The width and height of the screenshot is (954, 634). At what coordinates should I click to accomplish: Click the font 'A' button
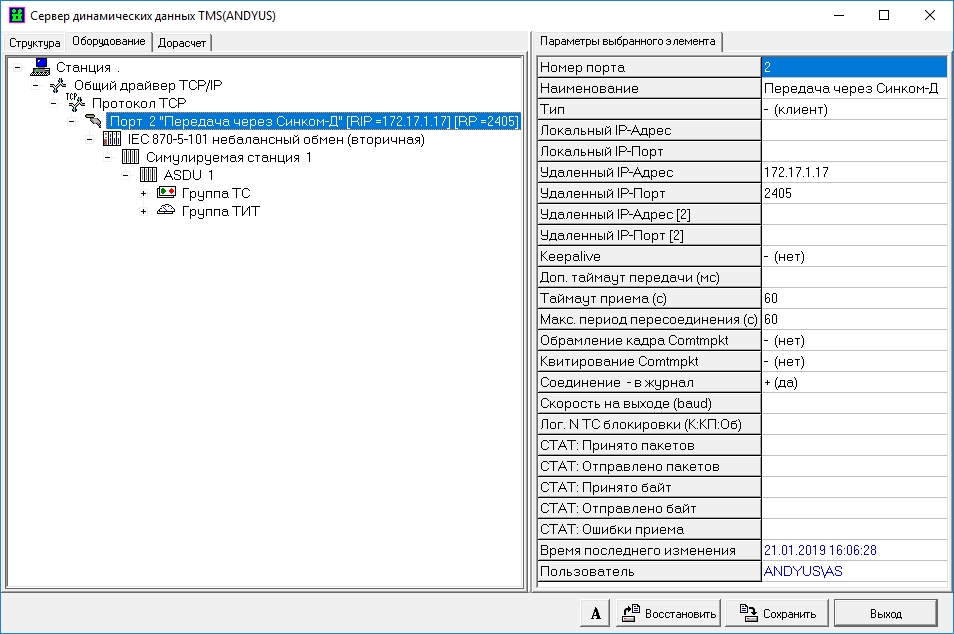[x=595, y=613]
